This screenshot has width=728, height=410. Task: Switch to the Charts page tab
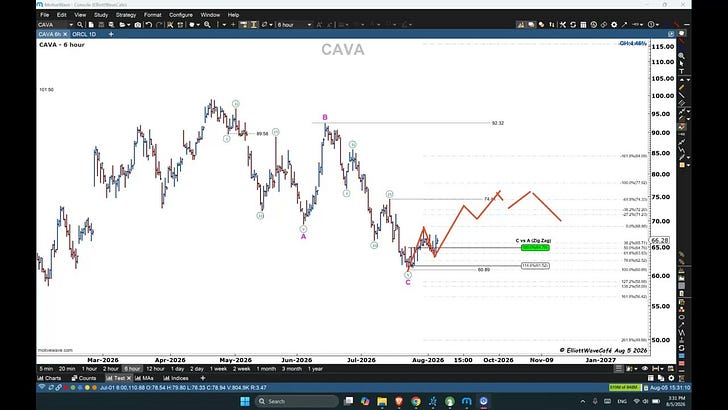click(50, 378)
